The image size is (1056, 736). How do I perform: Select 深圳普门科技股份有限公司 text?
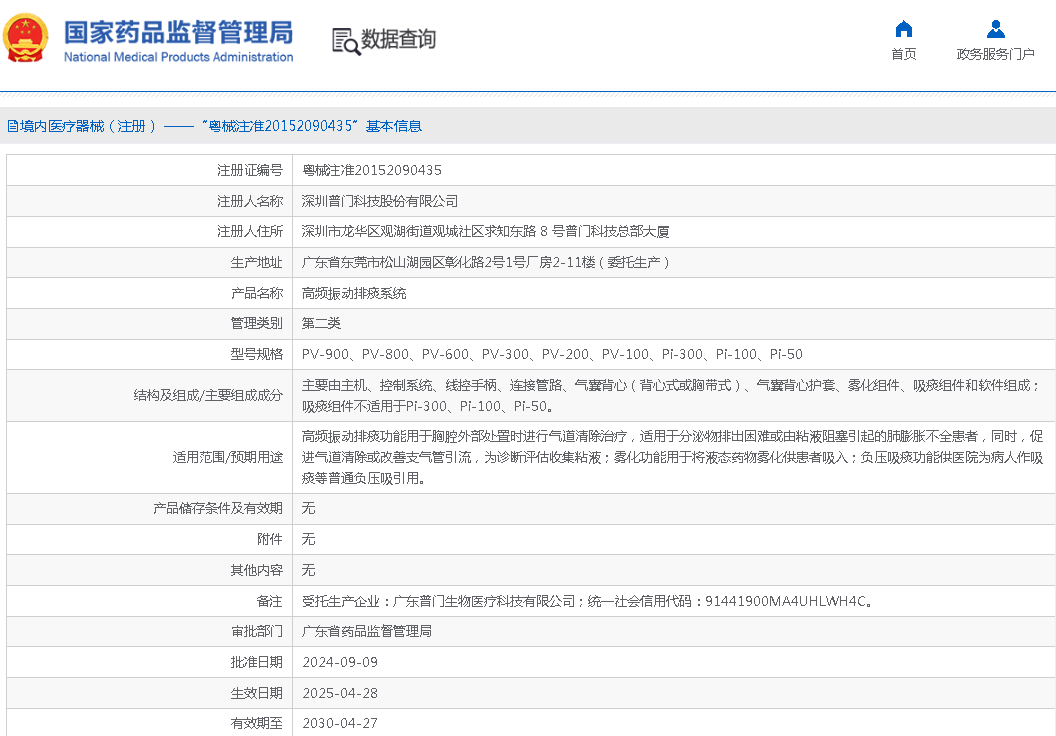380,201
